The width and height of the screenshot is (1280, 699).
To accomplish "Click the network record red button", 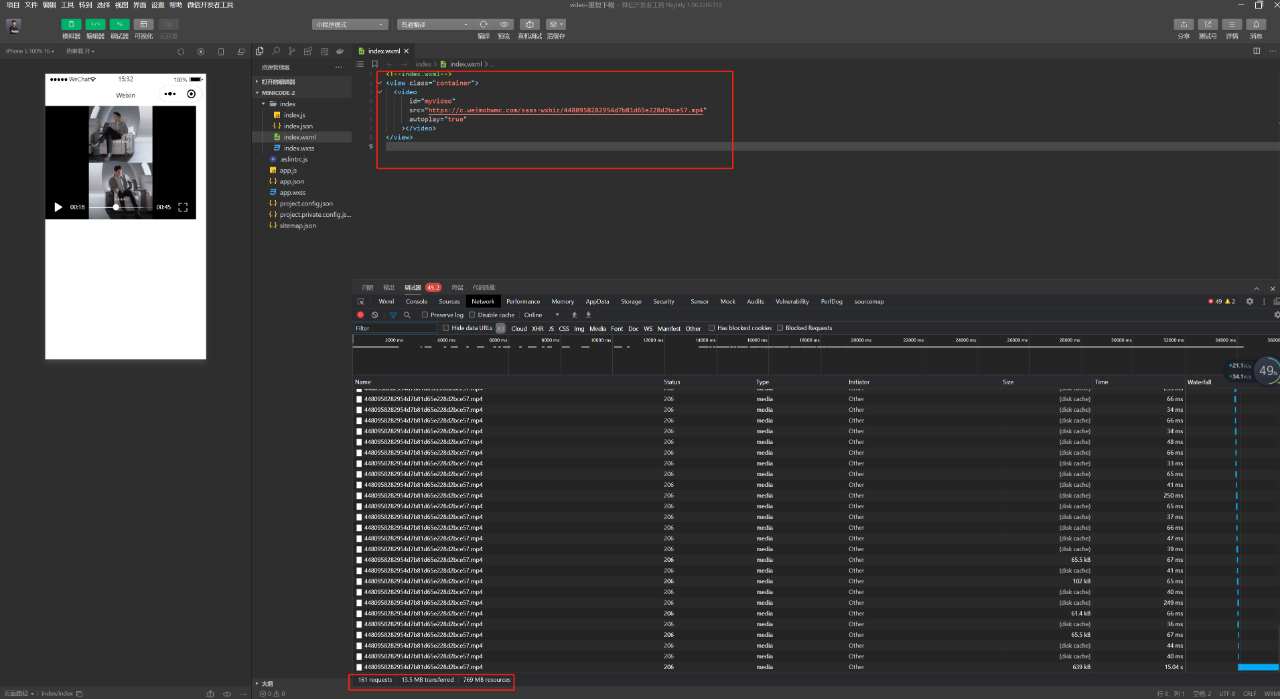I will click(x=361, y=314).
